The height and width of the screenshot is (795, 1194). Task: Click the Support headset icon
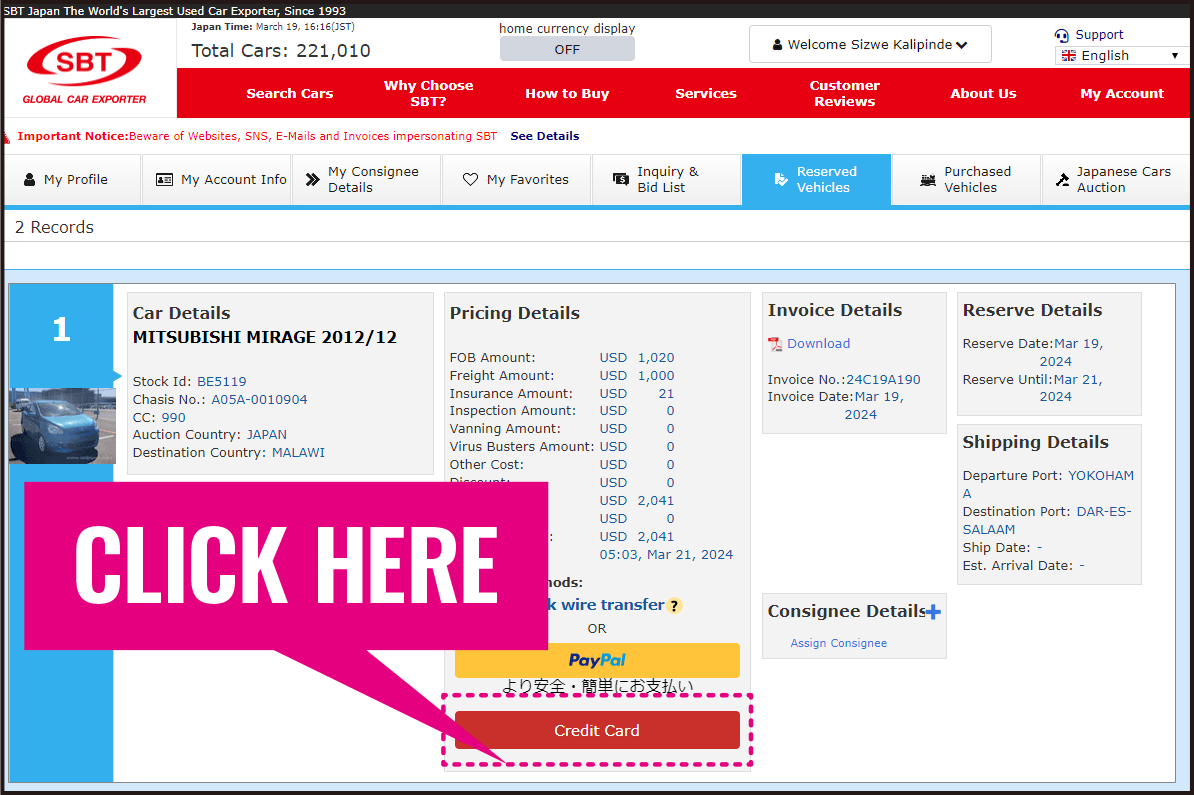coord(1062,35)
